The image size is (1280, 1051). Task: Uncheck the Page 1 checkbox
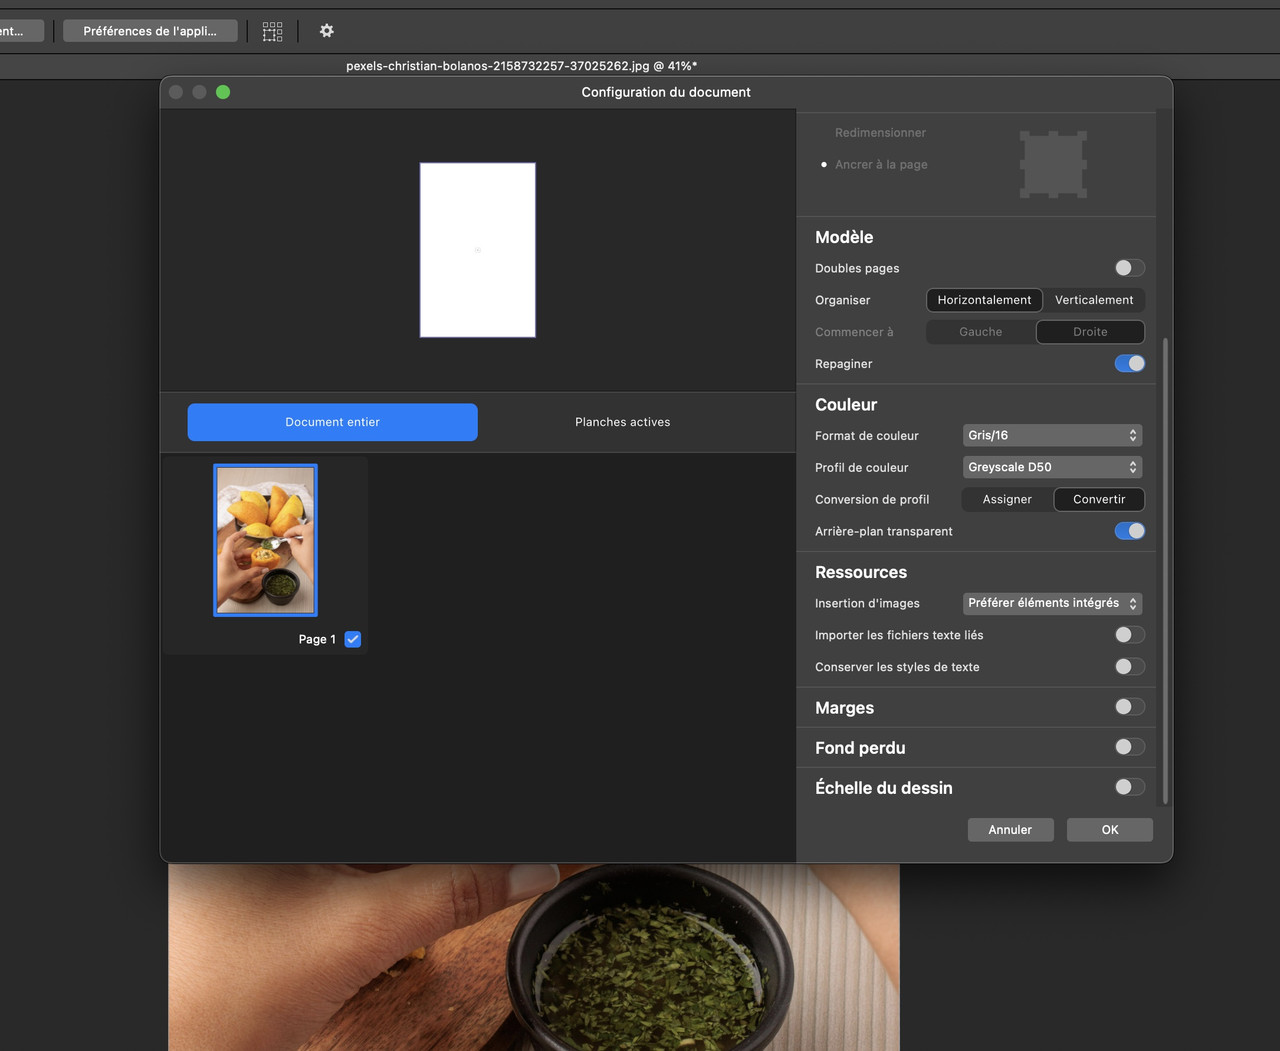(x=353, y=639)
